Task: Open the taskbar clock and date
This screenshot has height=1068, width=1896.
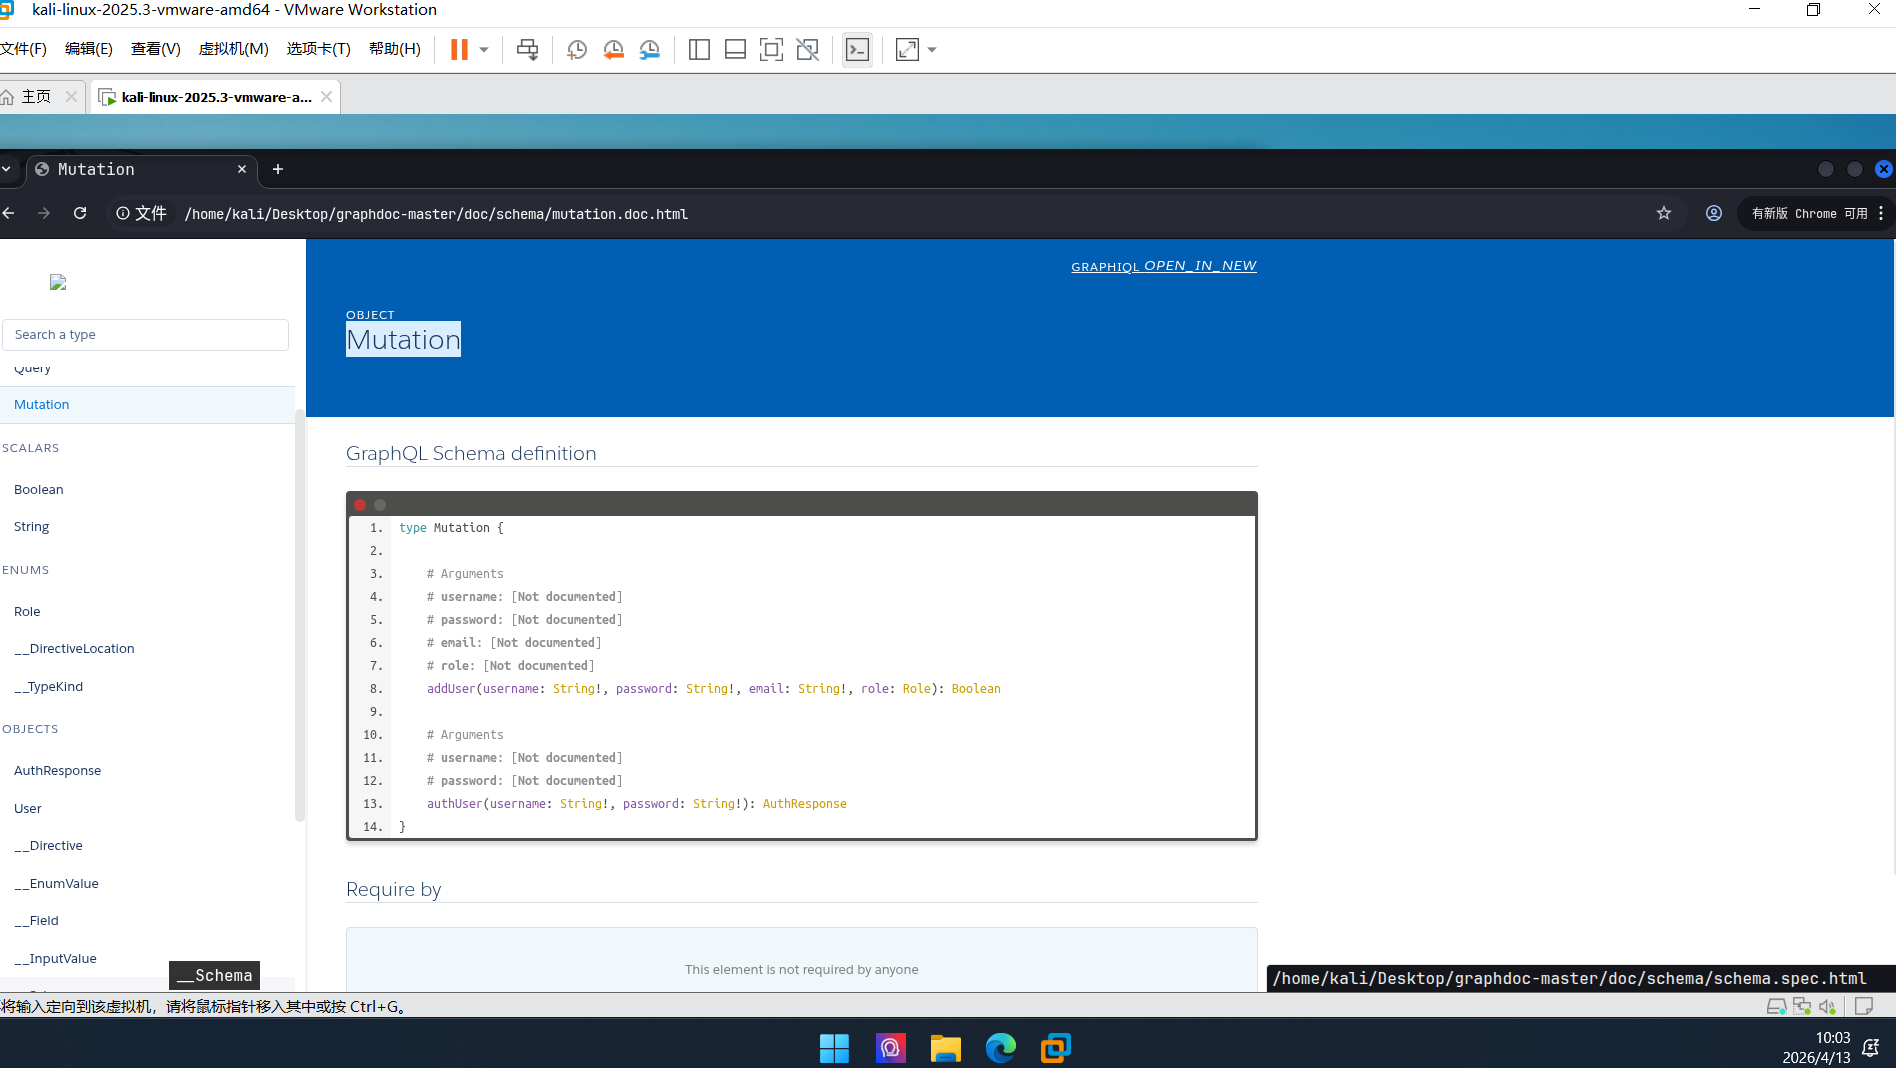Action: point(1816,1048)
